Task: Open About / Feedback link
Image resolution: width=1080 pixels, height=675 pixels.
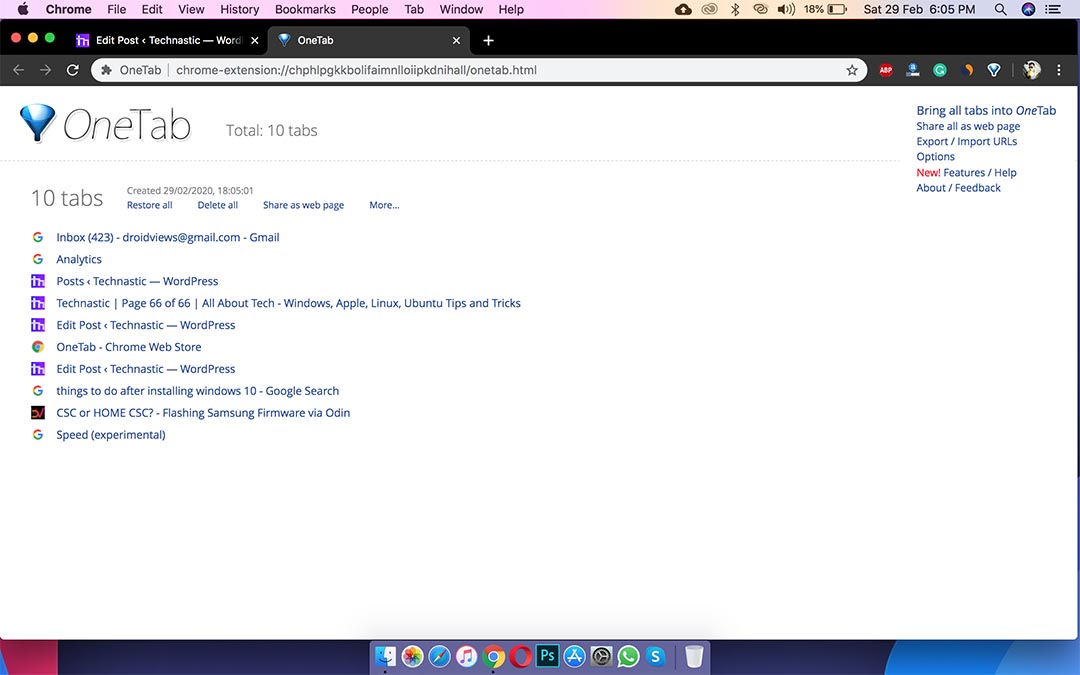Action: tap(958, 188)
